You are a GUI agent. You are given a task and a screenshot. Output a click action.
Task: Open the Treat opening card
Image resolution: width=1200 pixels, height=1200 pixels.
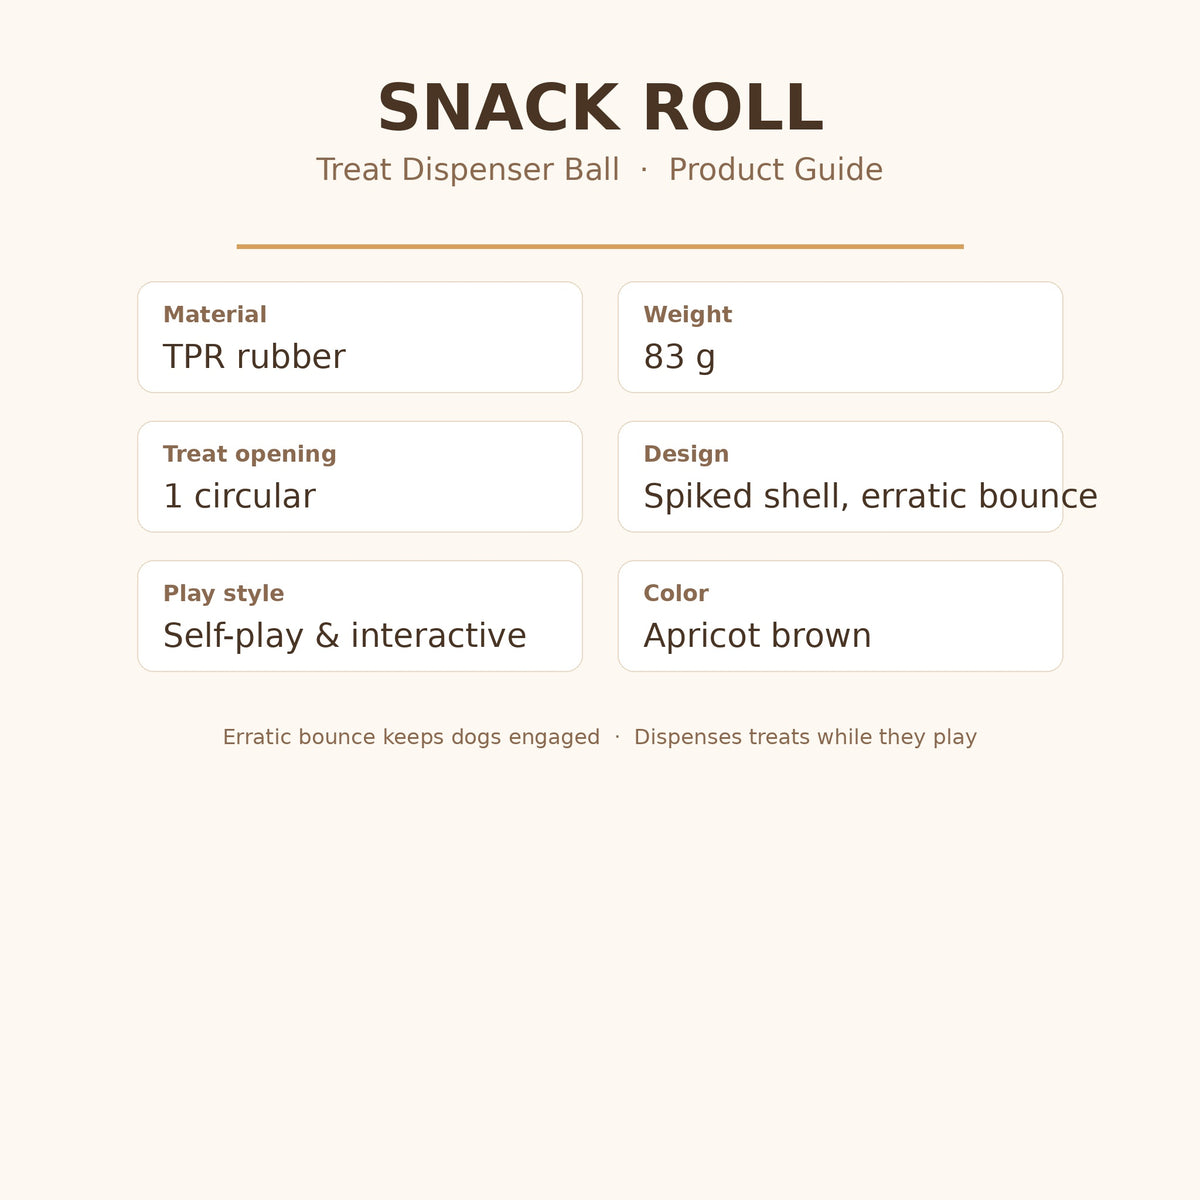[x=360, y=476]
